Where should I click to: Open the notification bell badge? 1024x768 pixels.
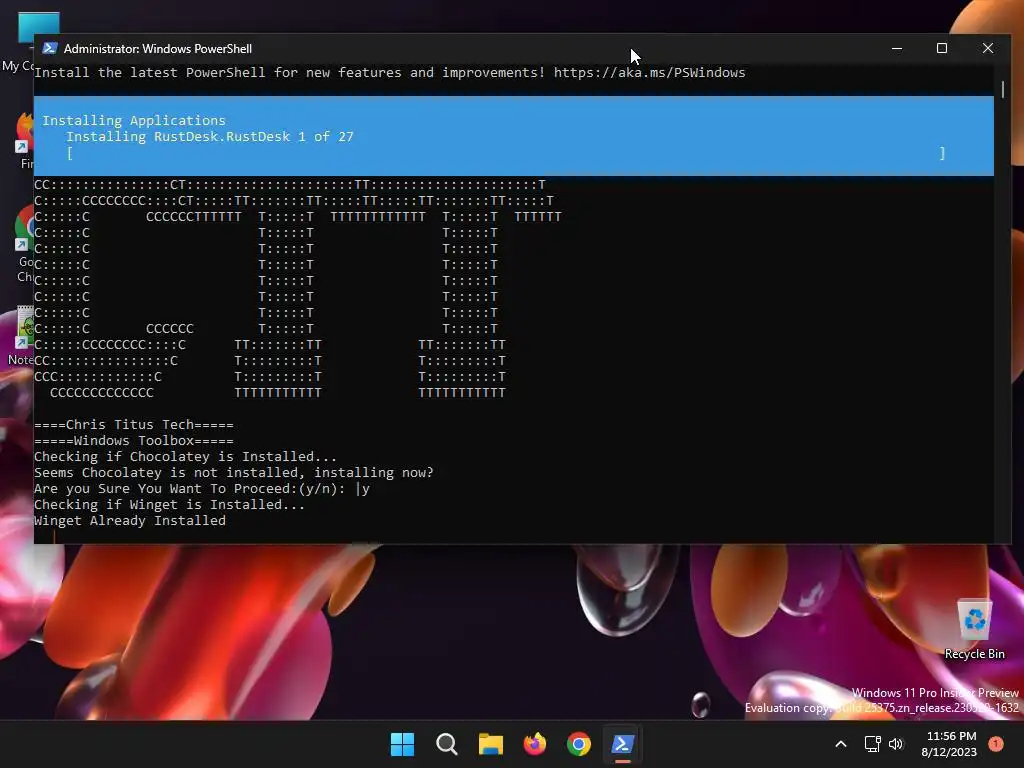coord(996,743)
